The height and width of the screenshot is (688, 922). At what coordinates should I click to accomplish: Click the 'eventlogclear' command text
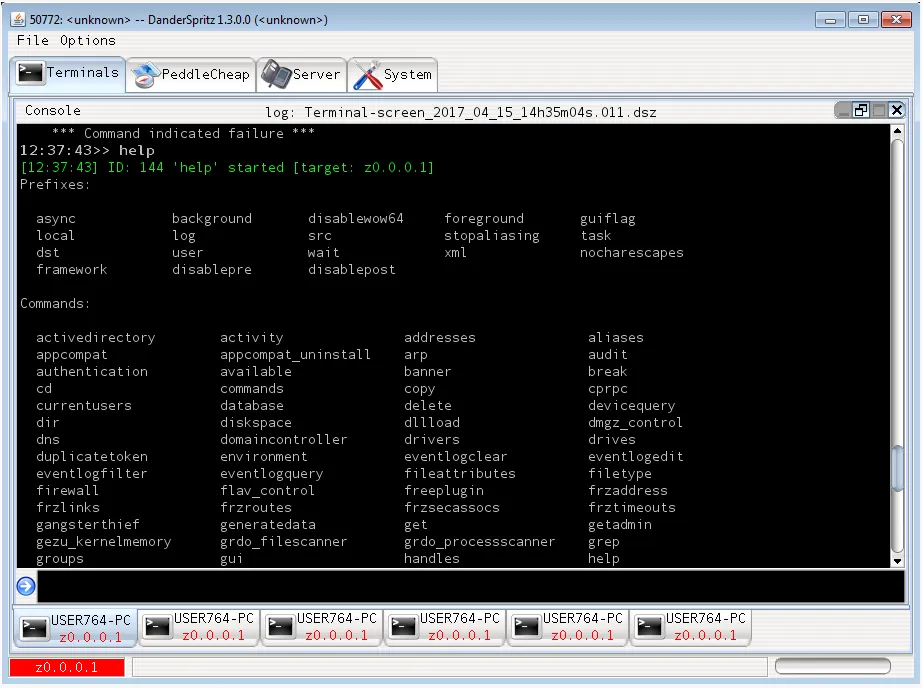[x=455, y=457]
